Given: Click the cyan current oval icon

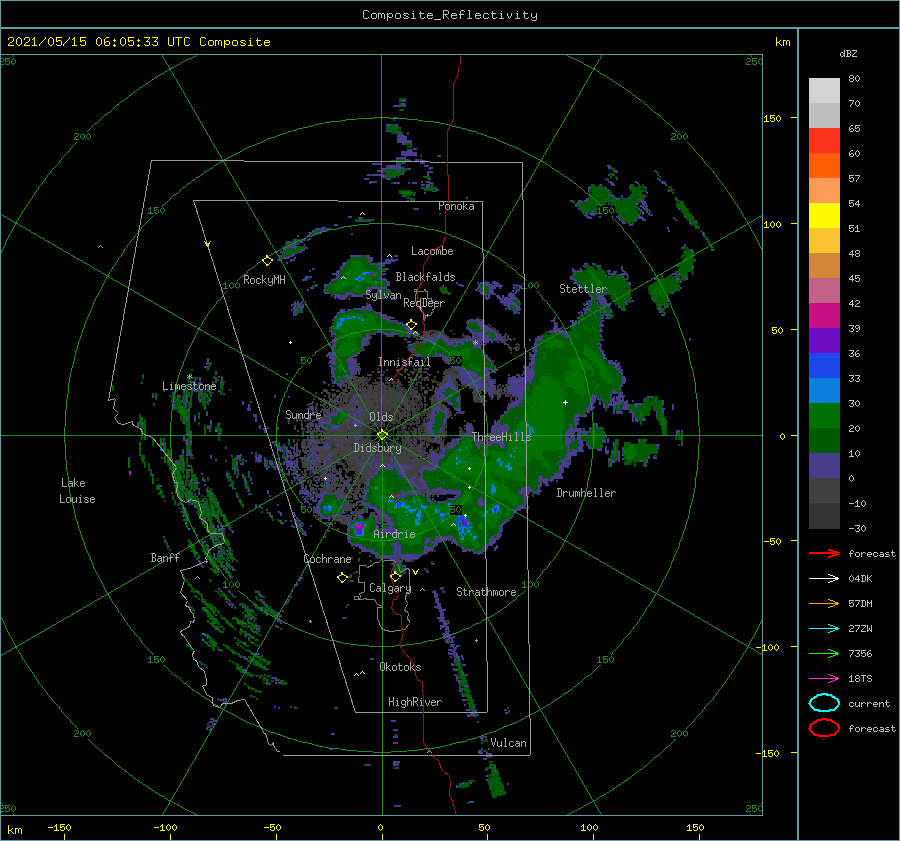Looking at the screenshot, I should [824, 703].
